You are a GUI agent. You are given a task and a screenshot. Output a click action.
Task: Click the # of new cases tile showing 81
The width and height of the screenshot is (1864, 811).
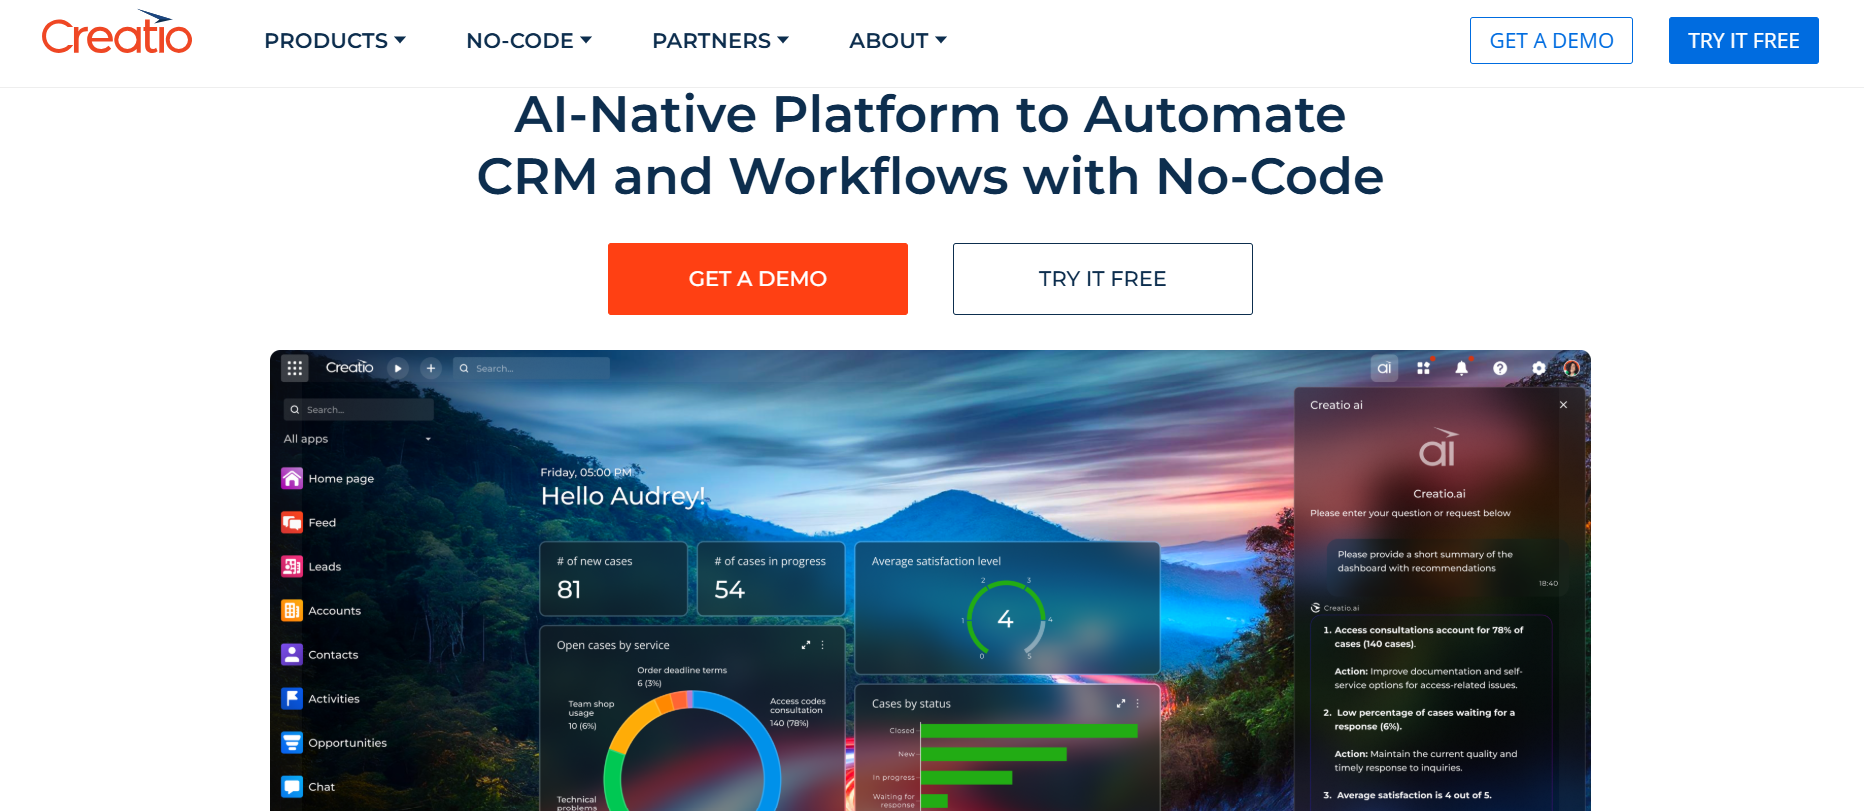pos(614,579)
